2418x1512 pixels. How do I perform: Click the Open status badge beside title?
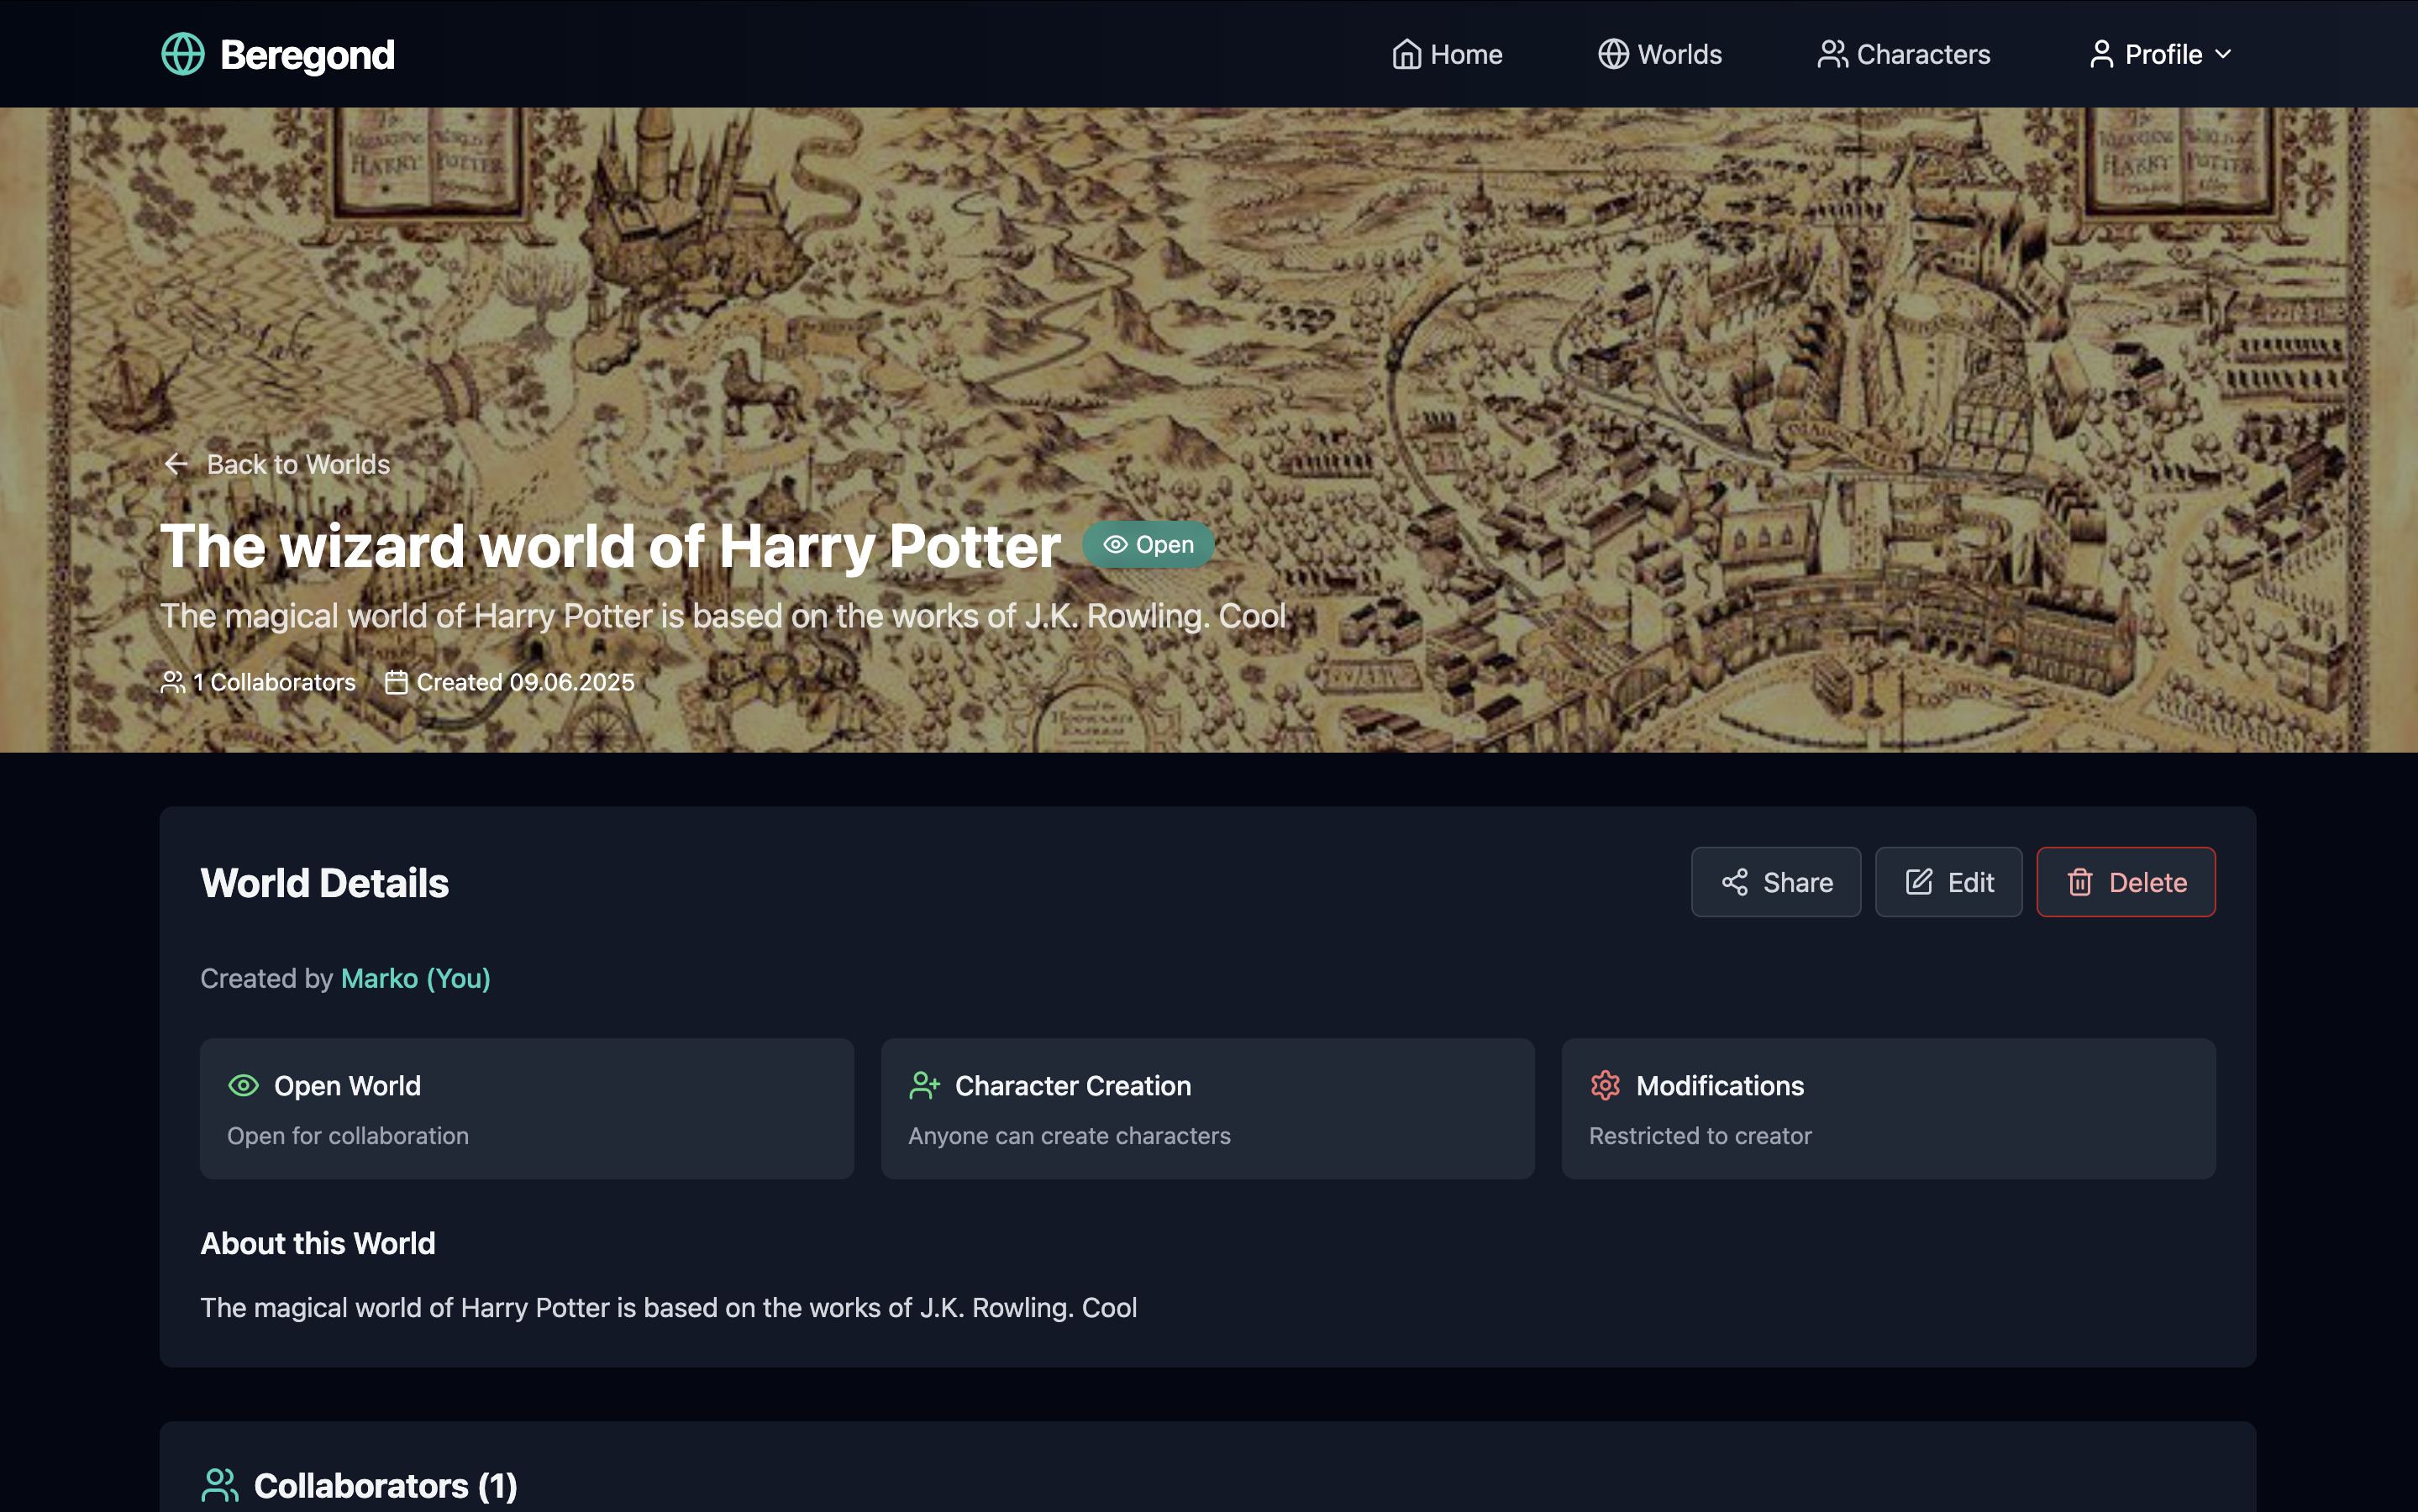click(1148, 545)
